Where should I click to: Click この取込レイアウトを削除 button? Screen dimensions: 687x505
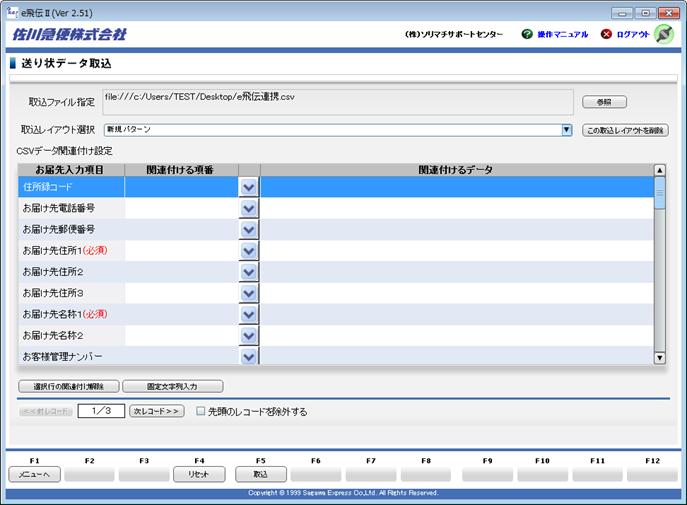(x=625, y=130)
